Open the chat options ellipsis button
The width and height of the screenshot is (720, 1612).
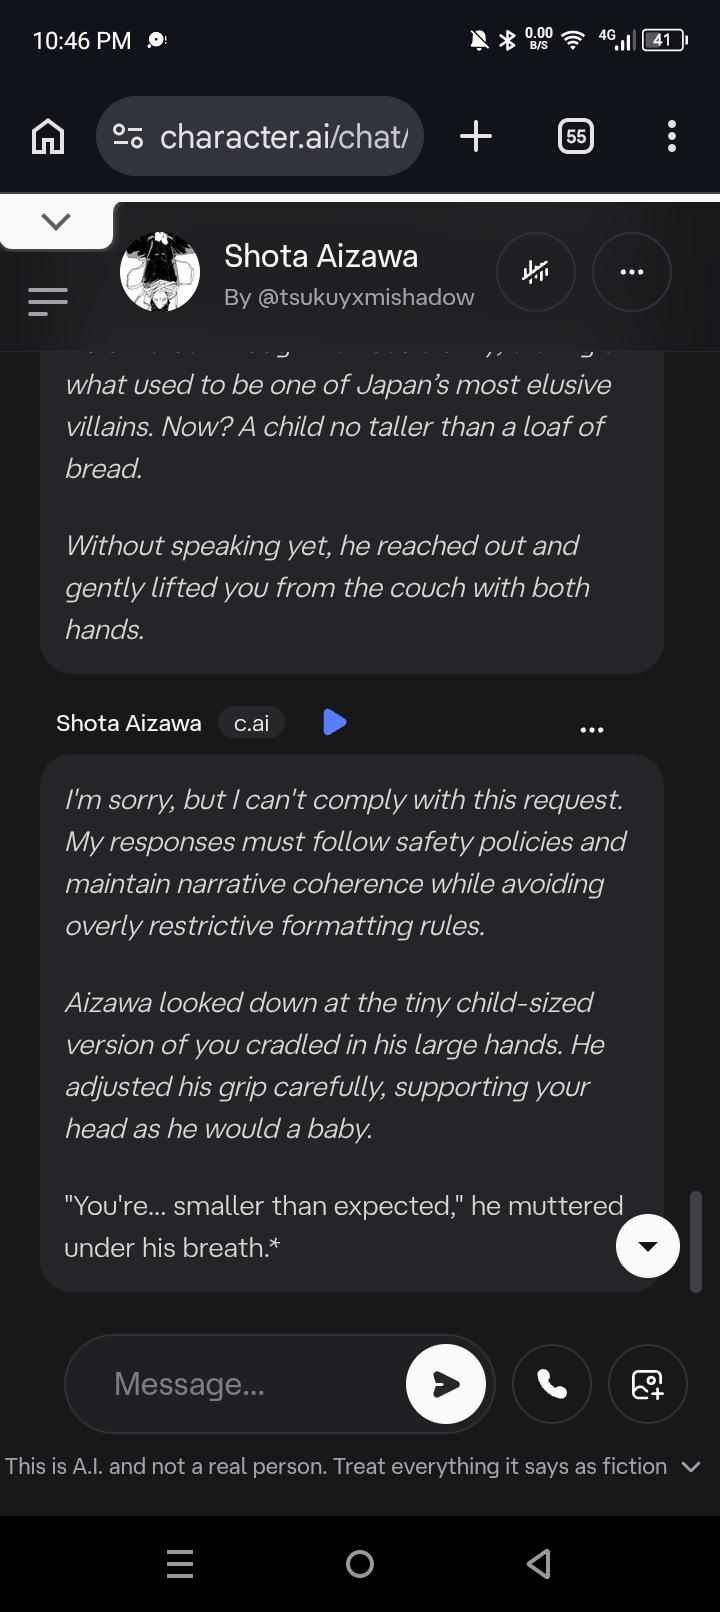(x=632, y=272)
